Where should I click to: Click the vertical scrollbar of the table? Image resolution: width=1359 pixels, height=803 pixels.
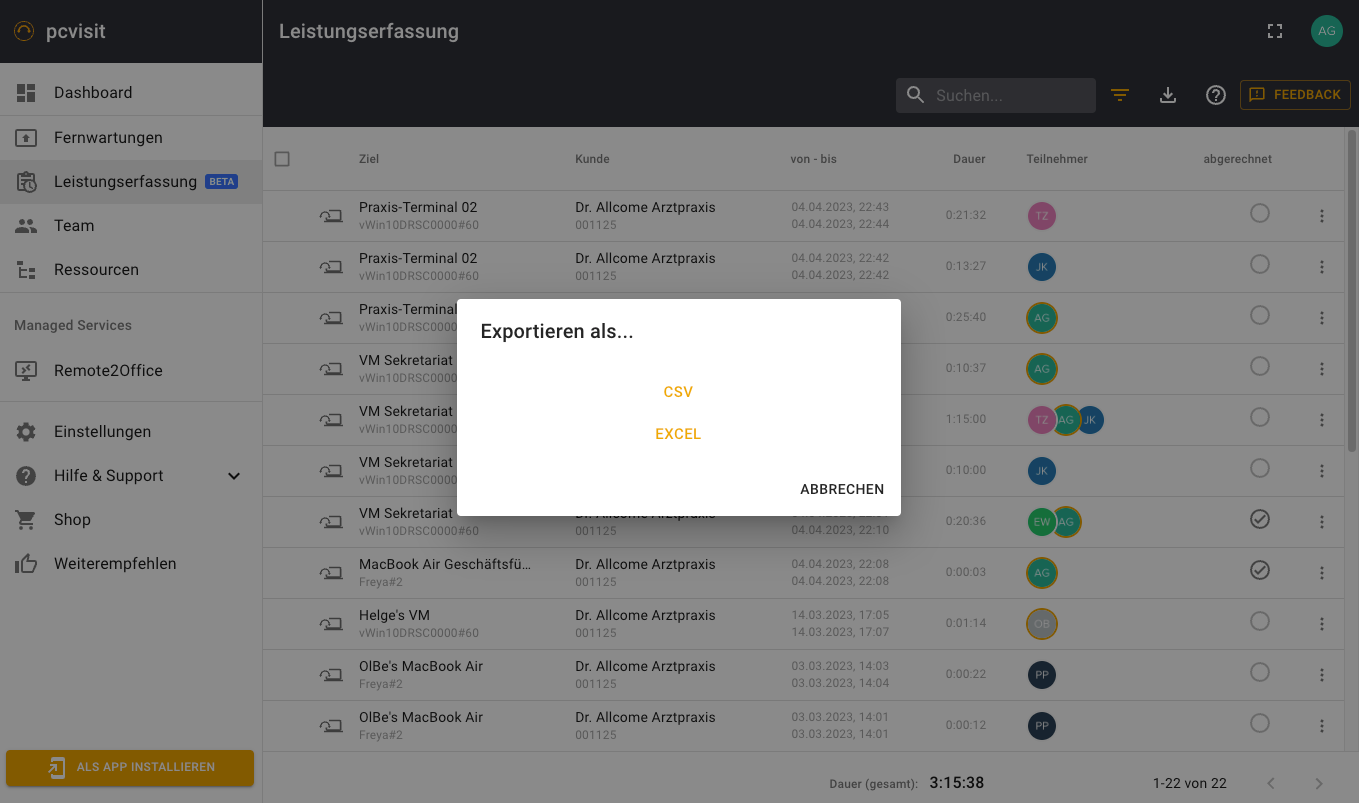tap(1352, 290)
